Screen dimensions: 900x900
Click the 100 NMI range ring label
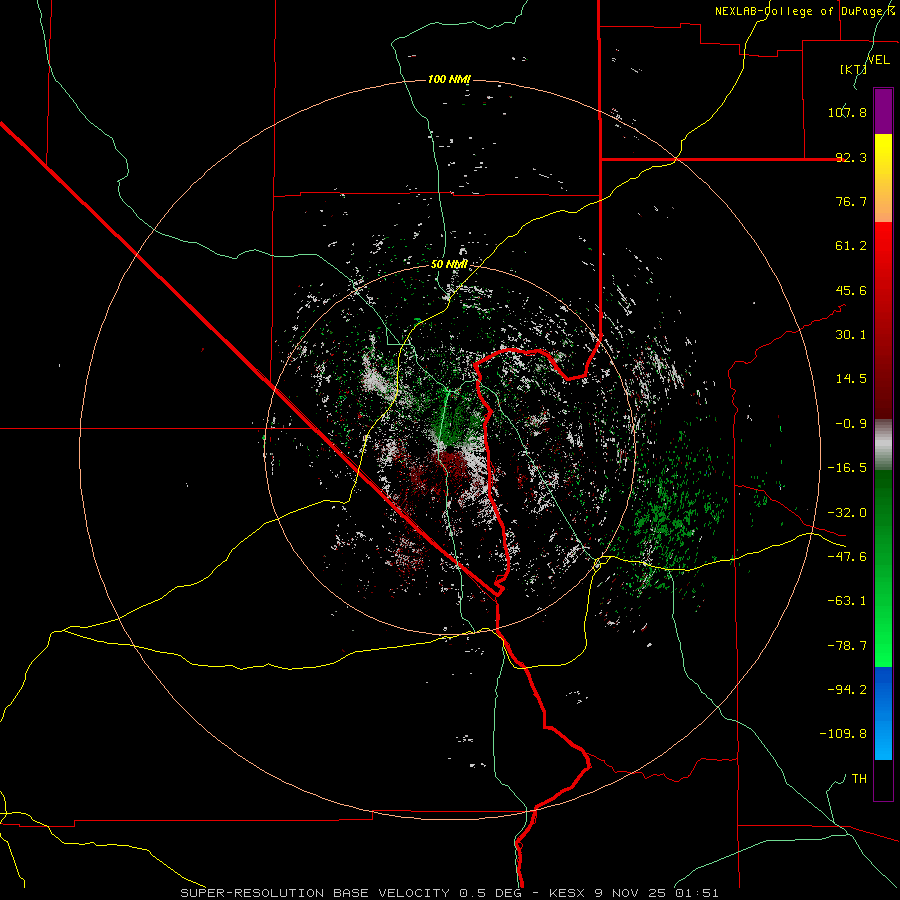(x=449, y=79)
